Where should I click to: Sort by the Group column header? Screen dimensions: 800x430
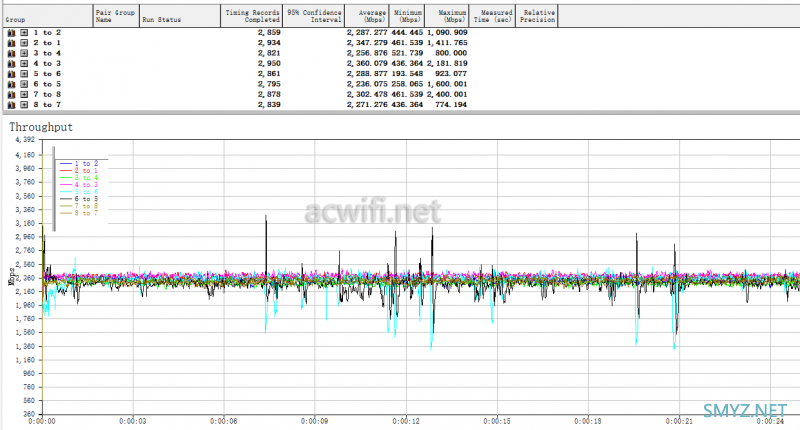[x=47, y=16]
